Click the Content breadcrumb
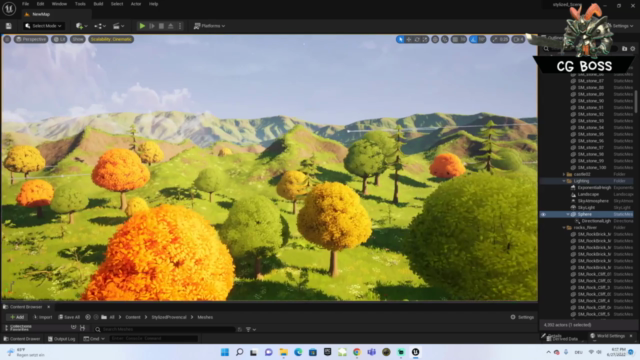Screen dimensions: 640x360 coord(133,317)
